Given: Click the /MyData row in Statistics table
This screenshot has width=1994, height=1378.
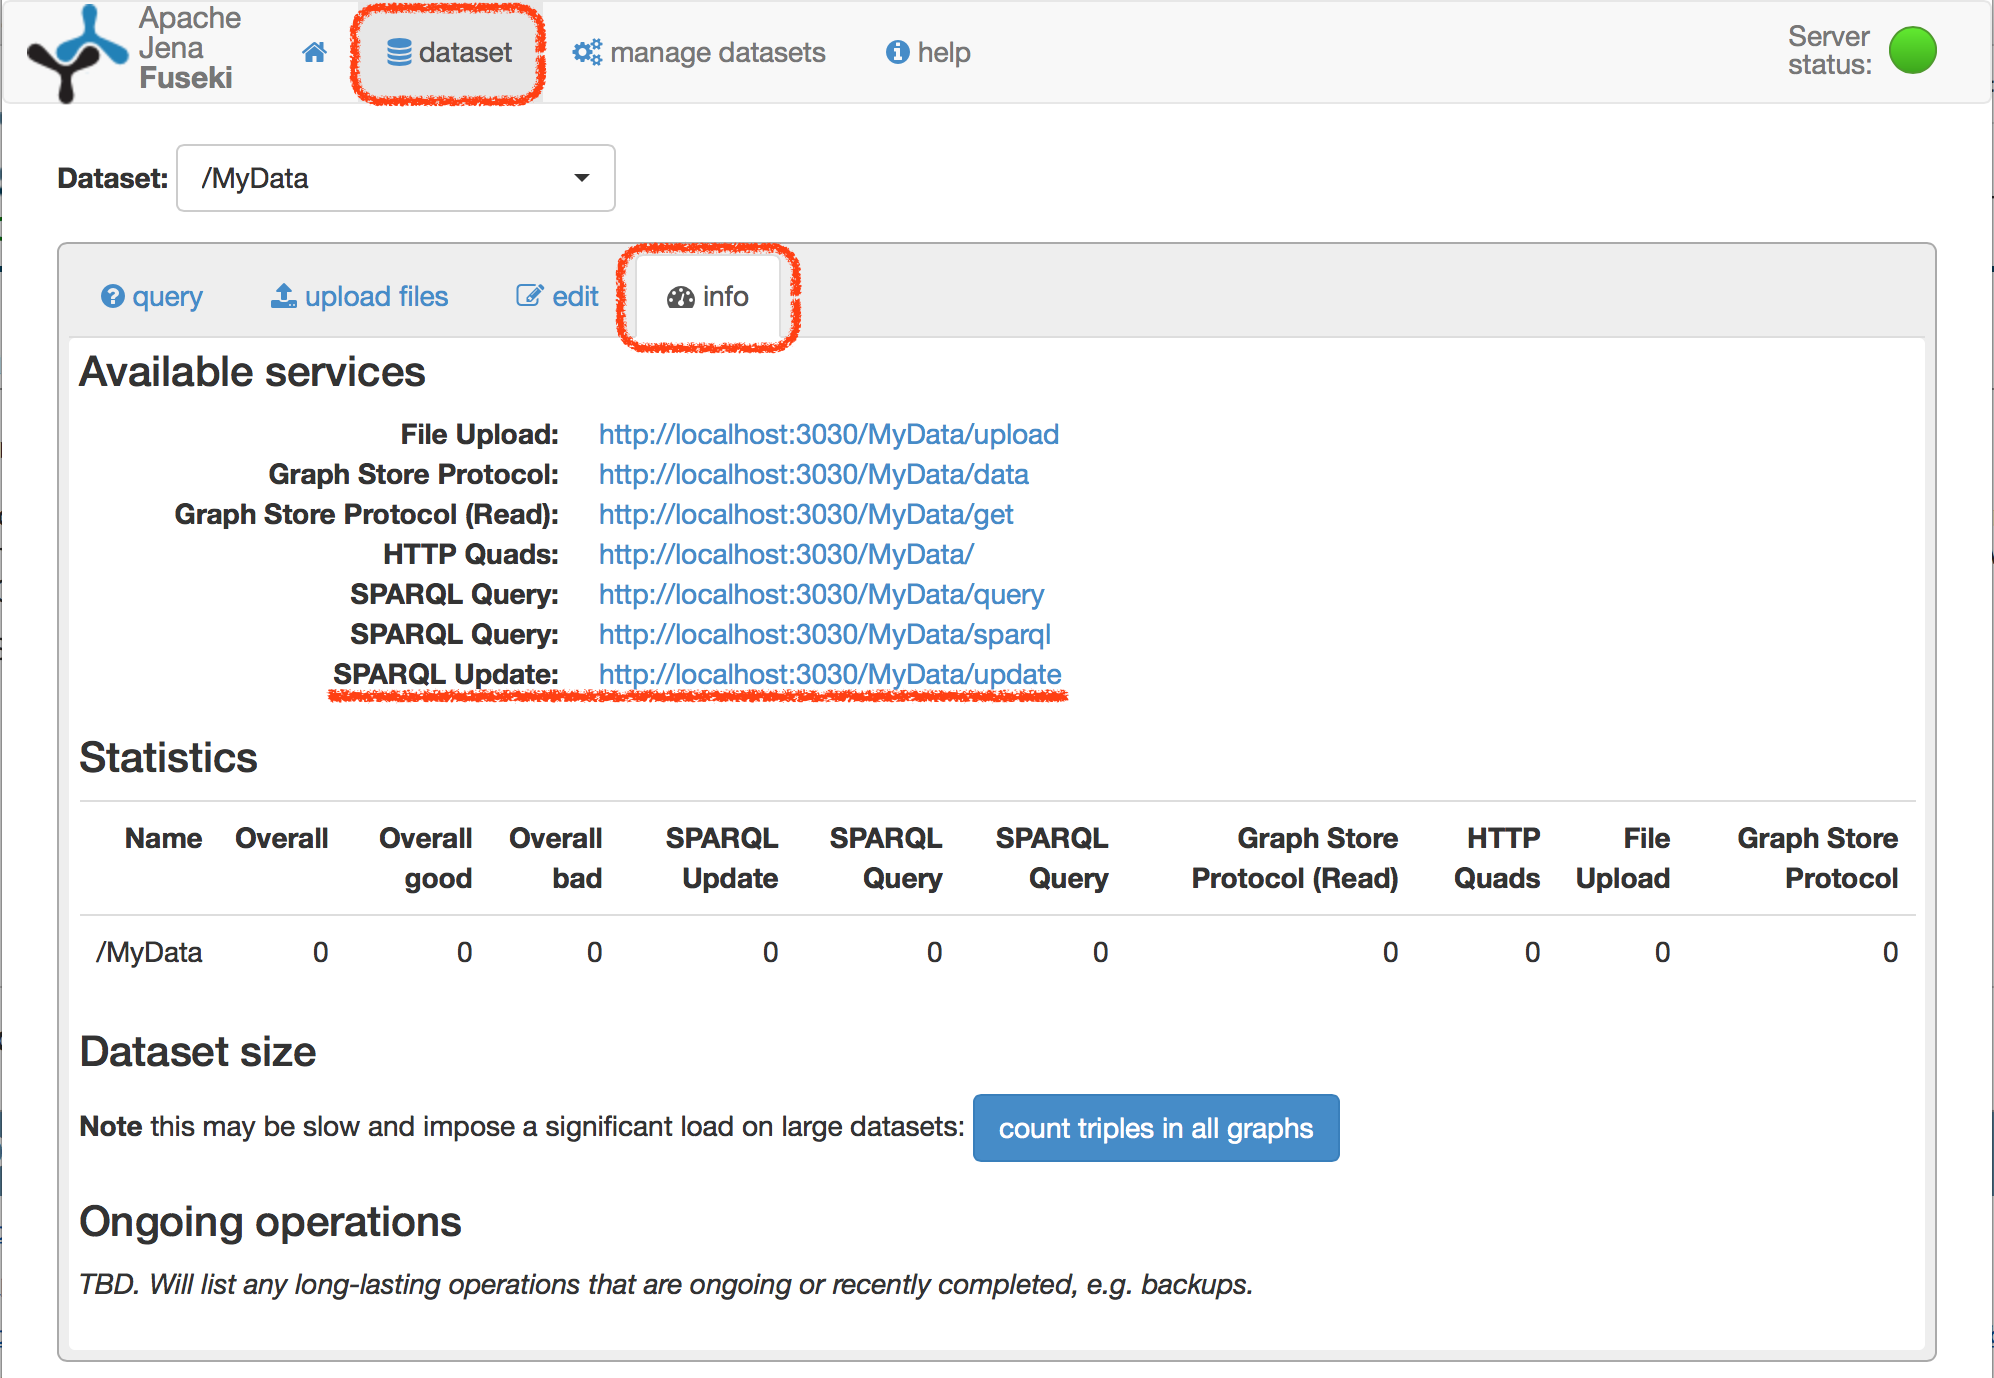Looking at the screenshot, I should point(148,952).
